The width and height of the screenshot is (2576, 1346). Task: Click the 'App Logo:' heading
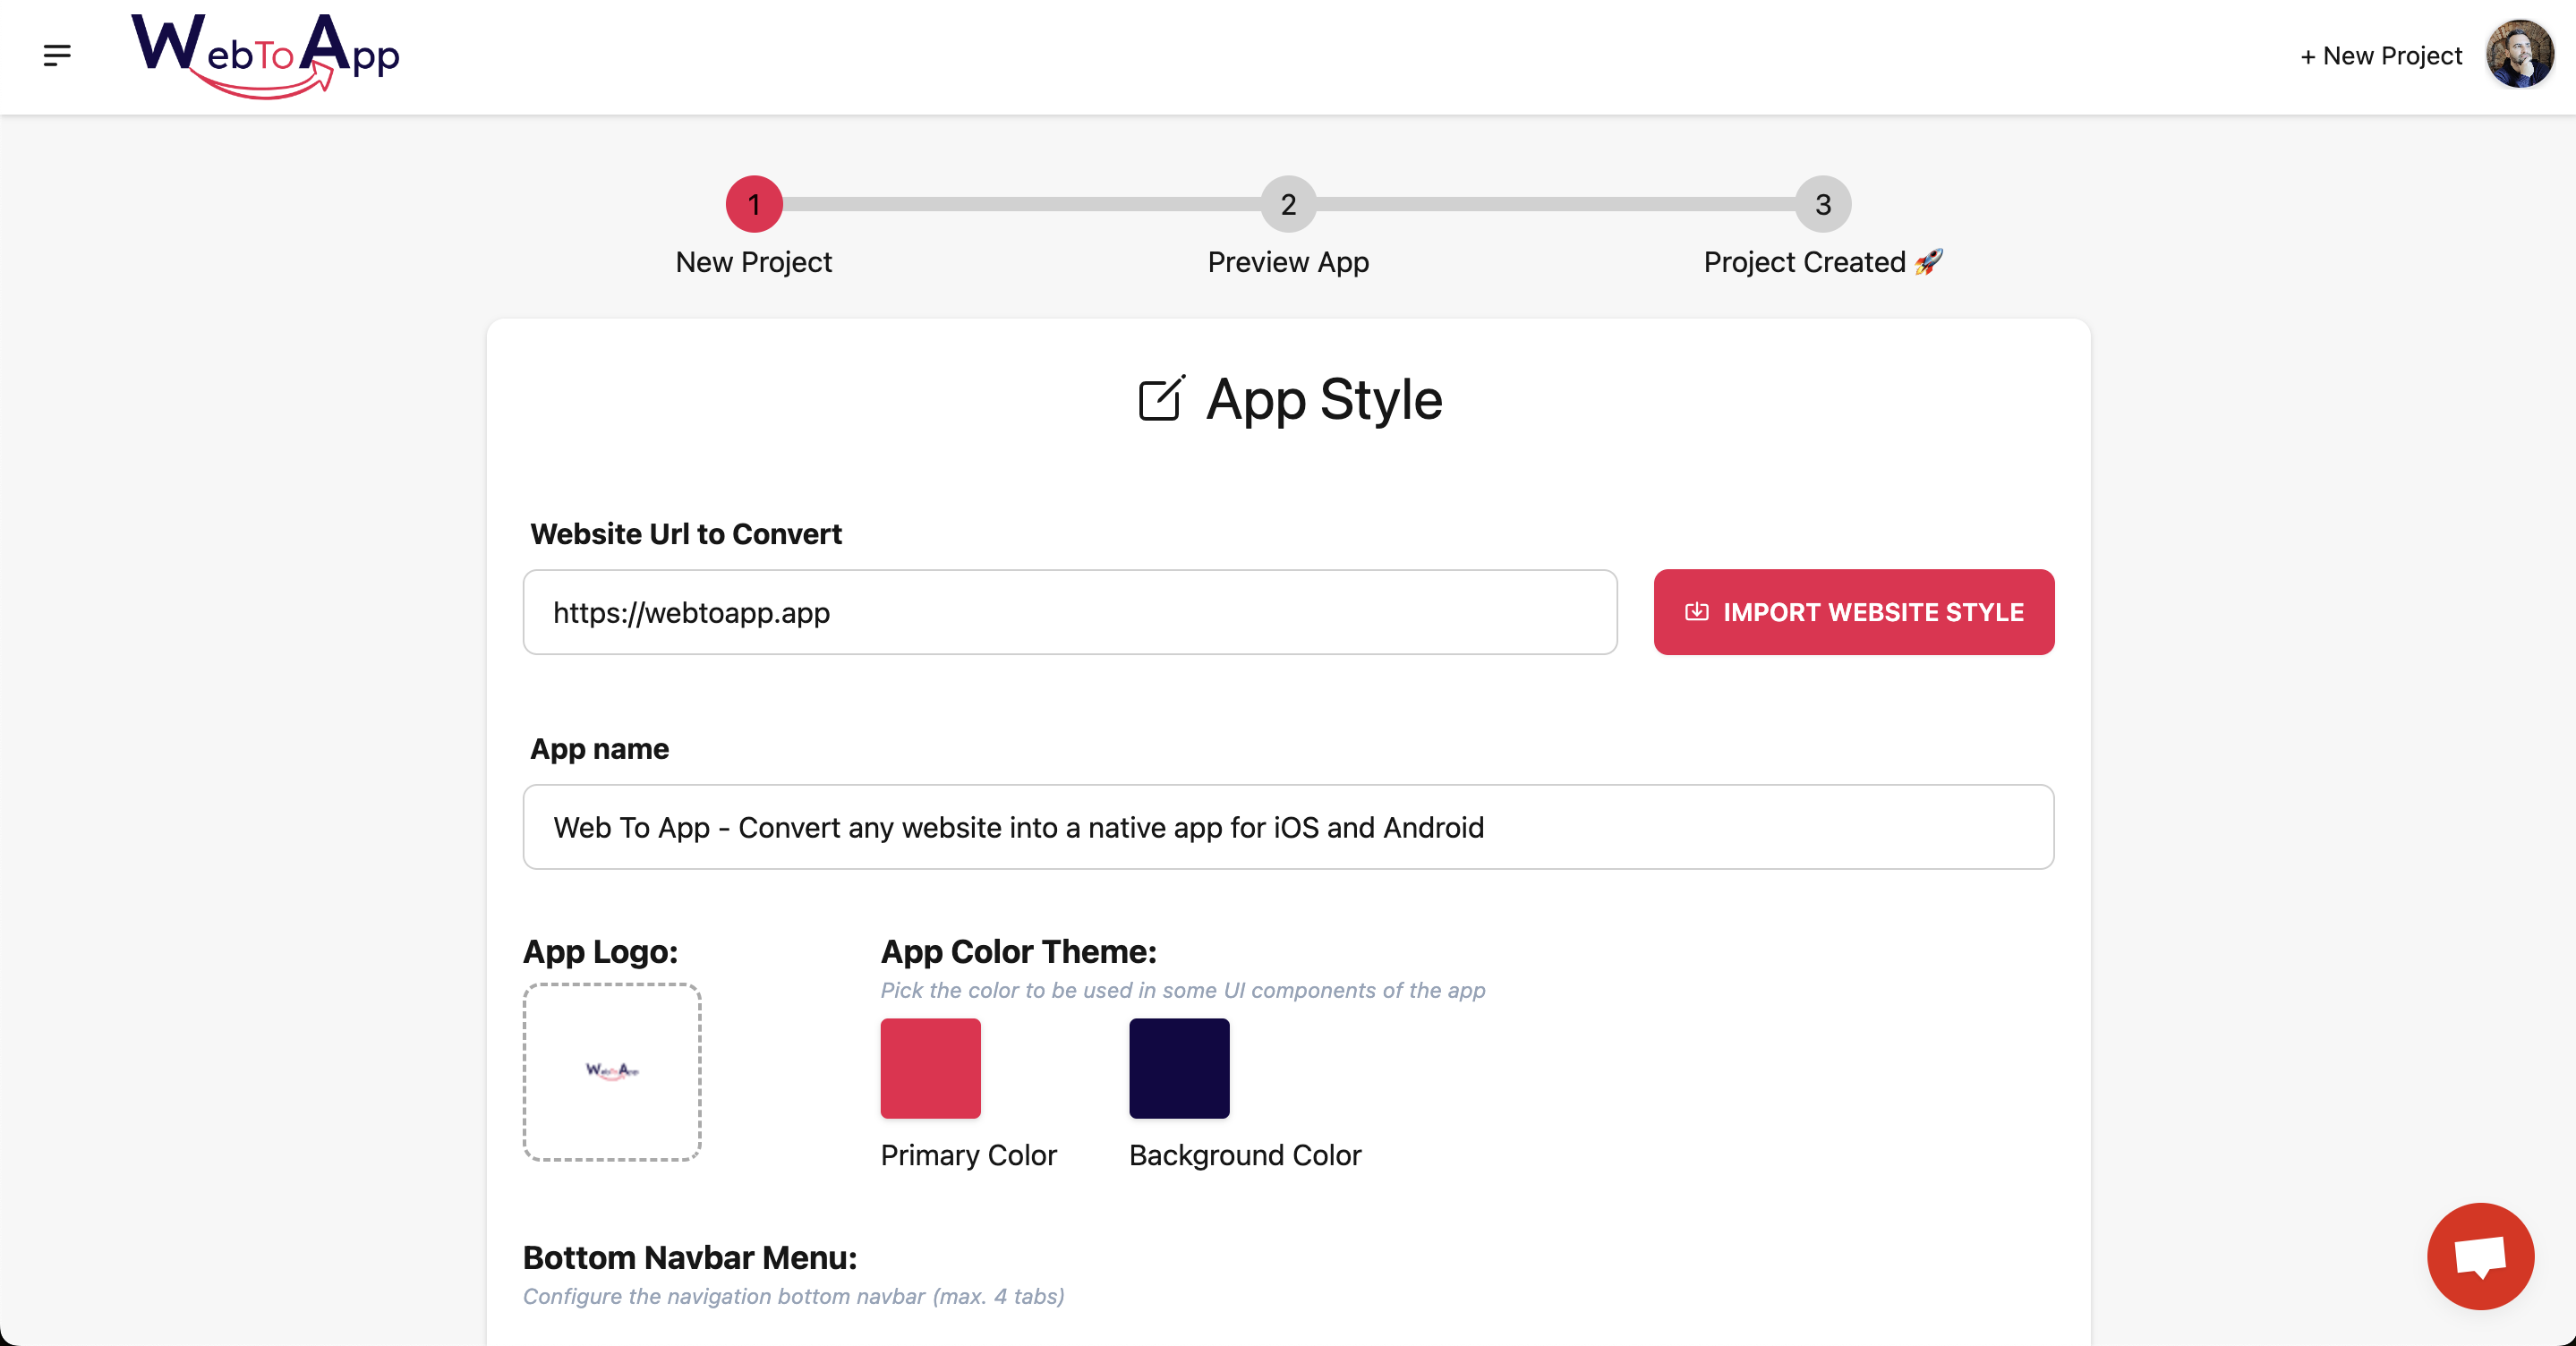click(x=600, y=951)
